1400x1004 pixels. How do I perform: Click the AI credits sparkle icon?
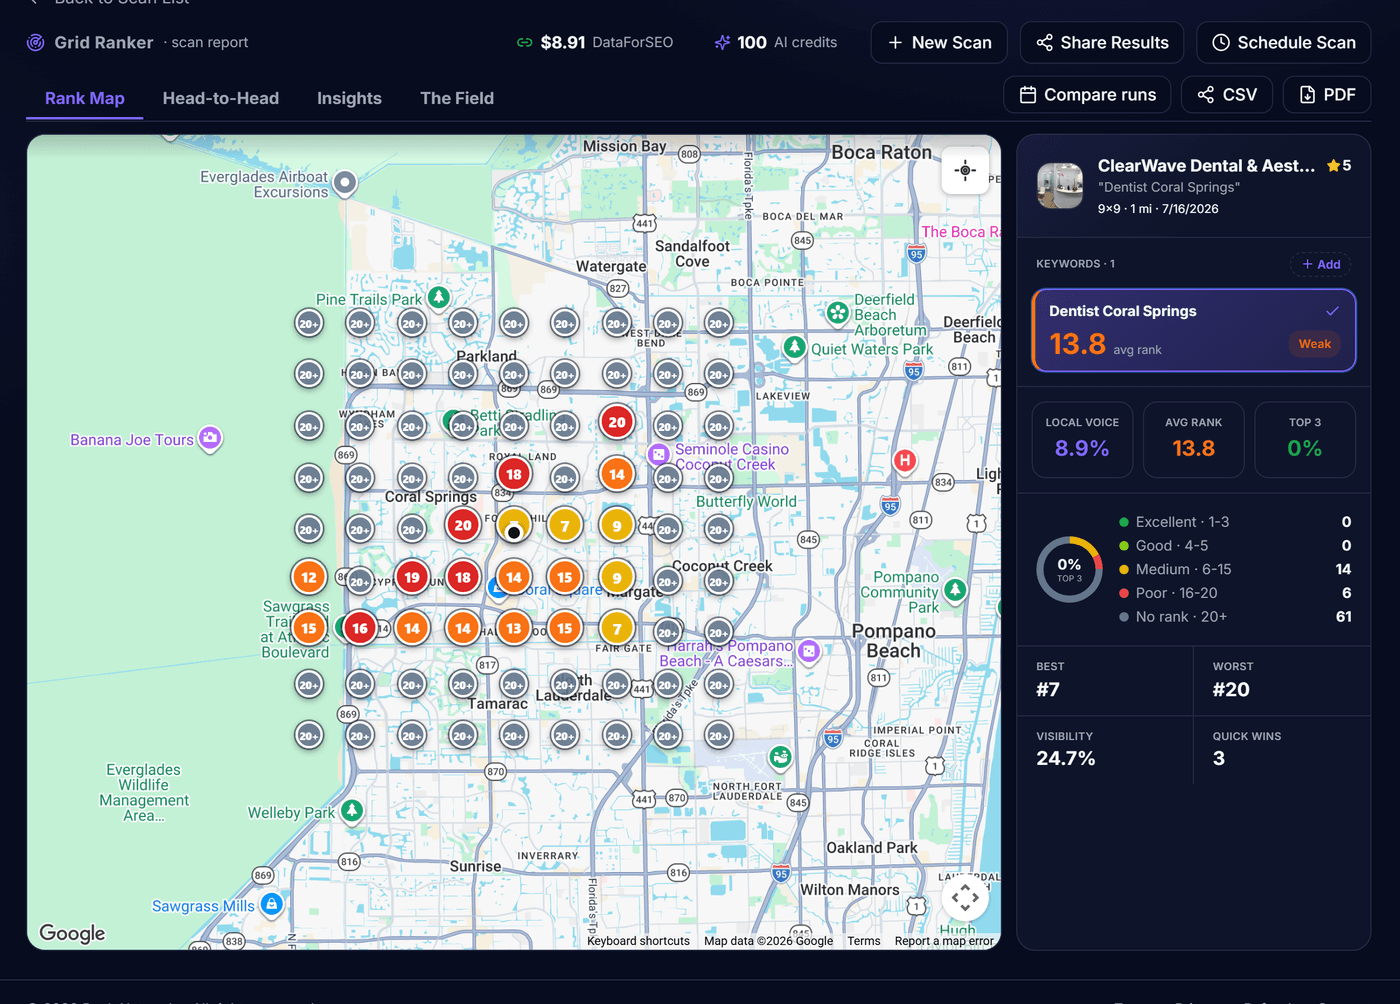722,43
